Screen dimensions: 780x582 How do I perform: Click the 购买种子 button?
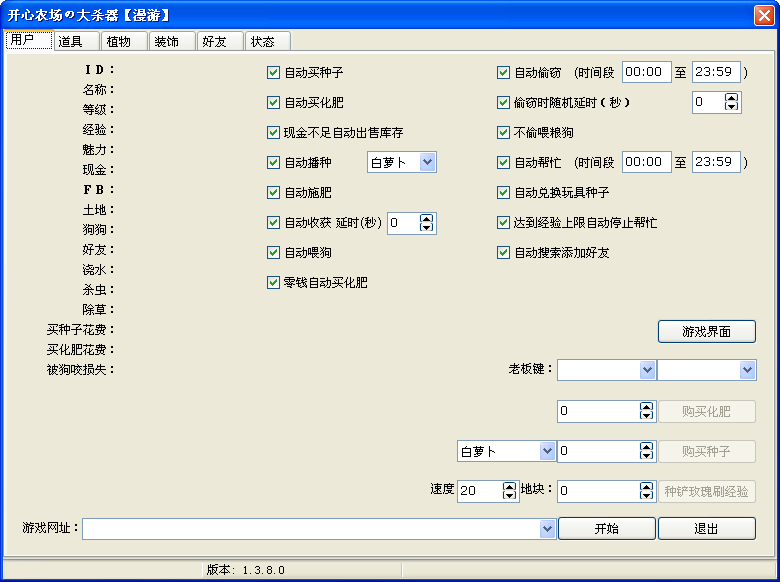(x=707, y=451)
